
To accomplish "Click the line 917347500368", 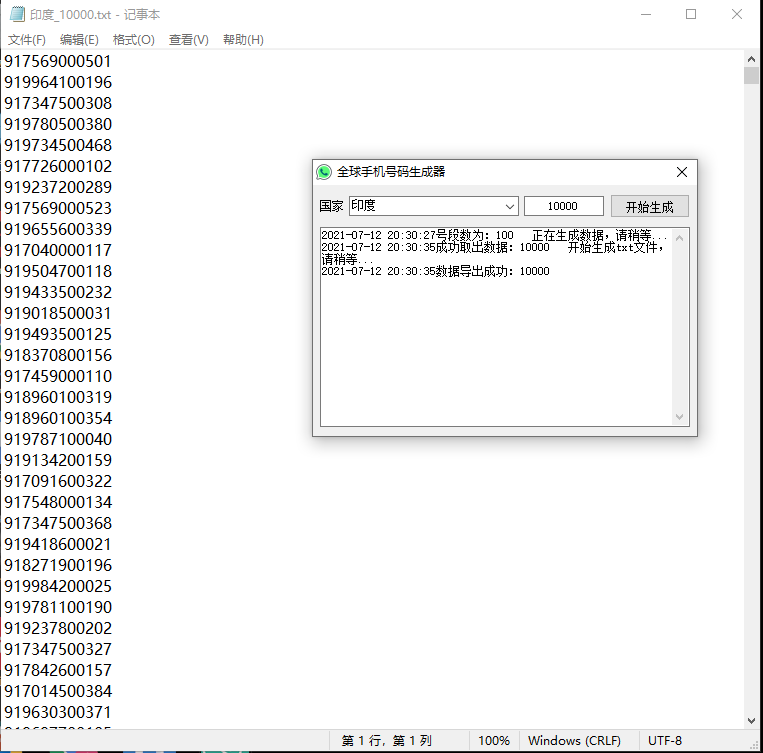I will tap(58, 523).
